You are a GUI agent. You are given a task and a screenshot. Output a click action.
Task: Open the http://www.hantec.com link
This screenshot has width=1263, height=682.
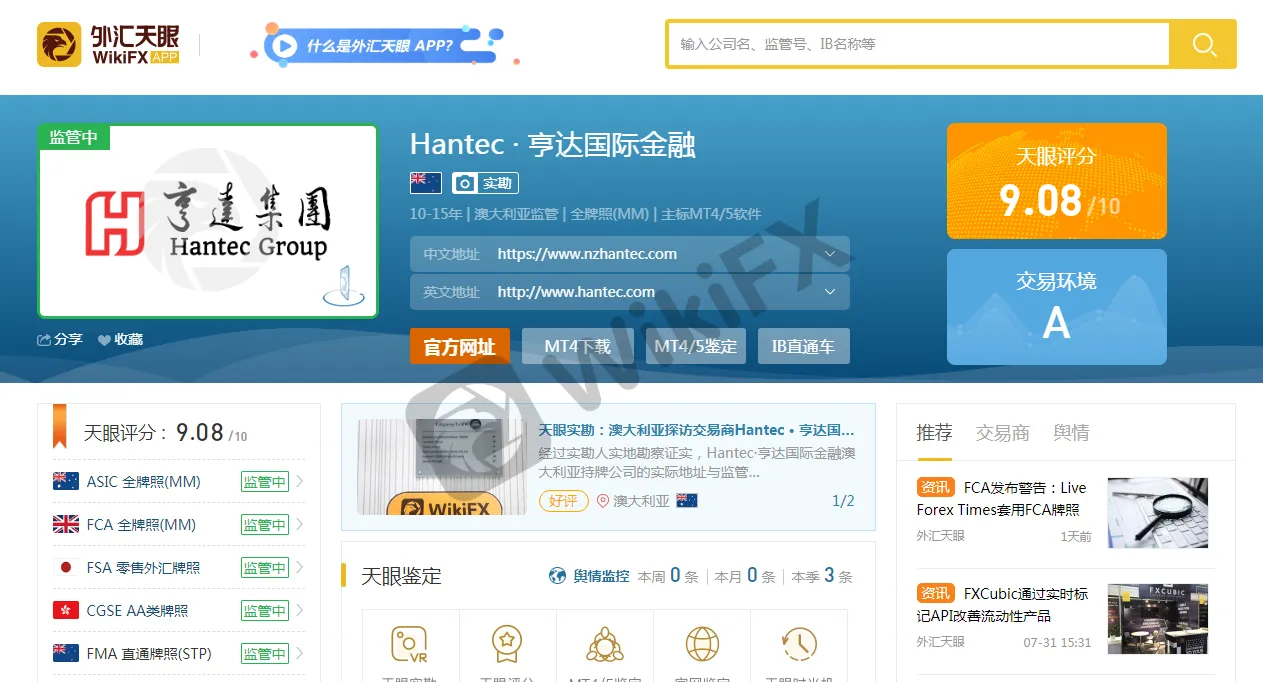(x=576, y=292)
